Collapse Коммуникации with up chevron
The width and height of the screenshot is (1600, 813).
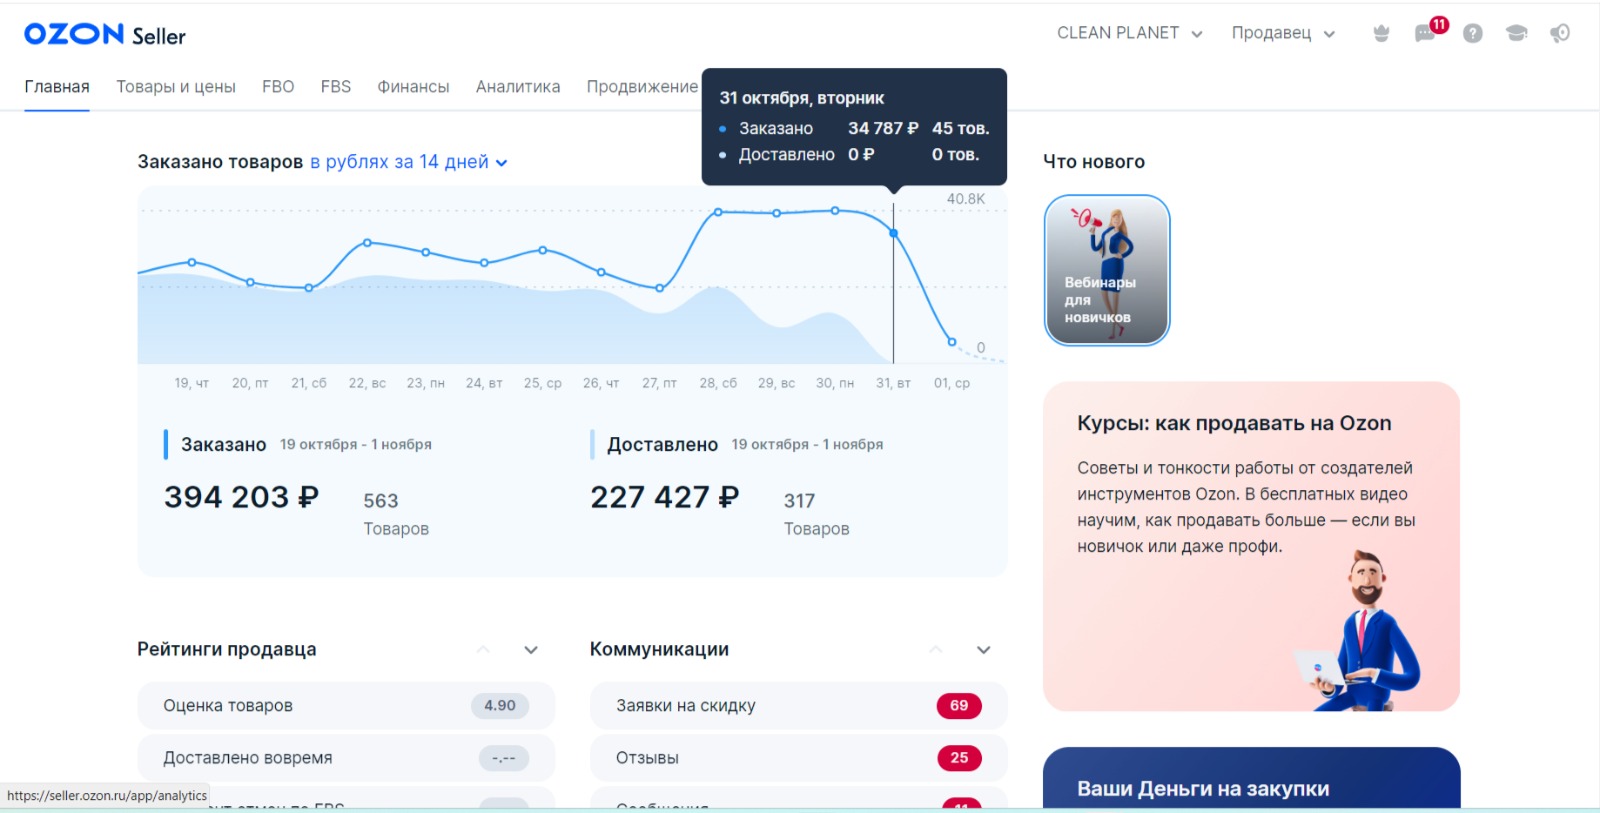936,650
